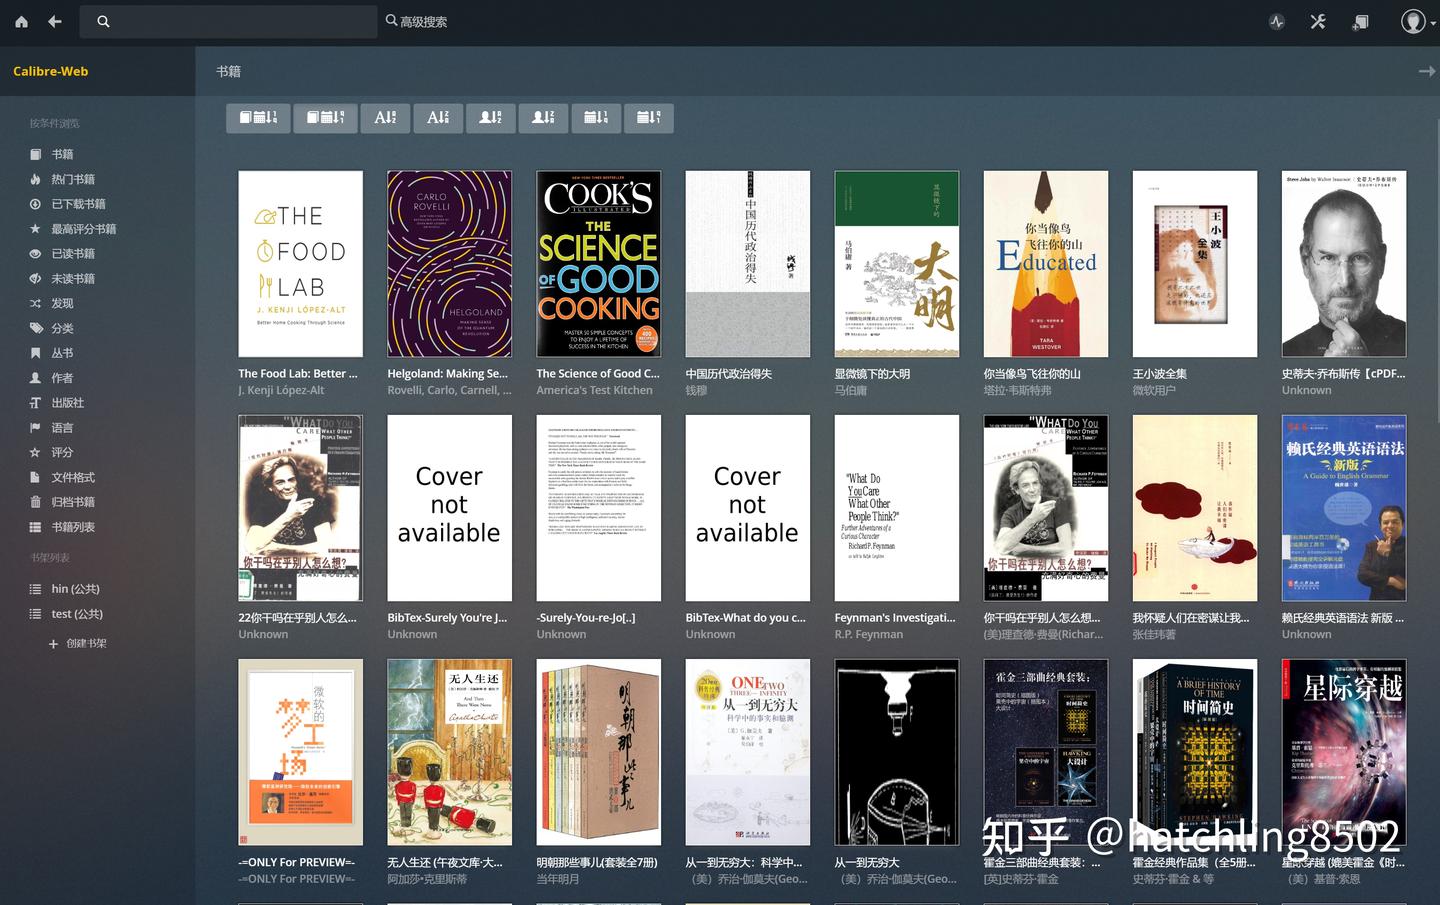Viewport: 1440px width, 905px height.
Task: Open author 钱穆
Action: pyautogui.click(x=696, y=390)
